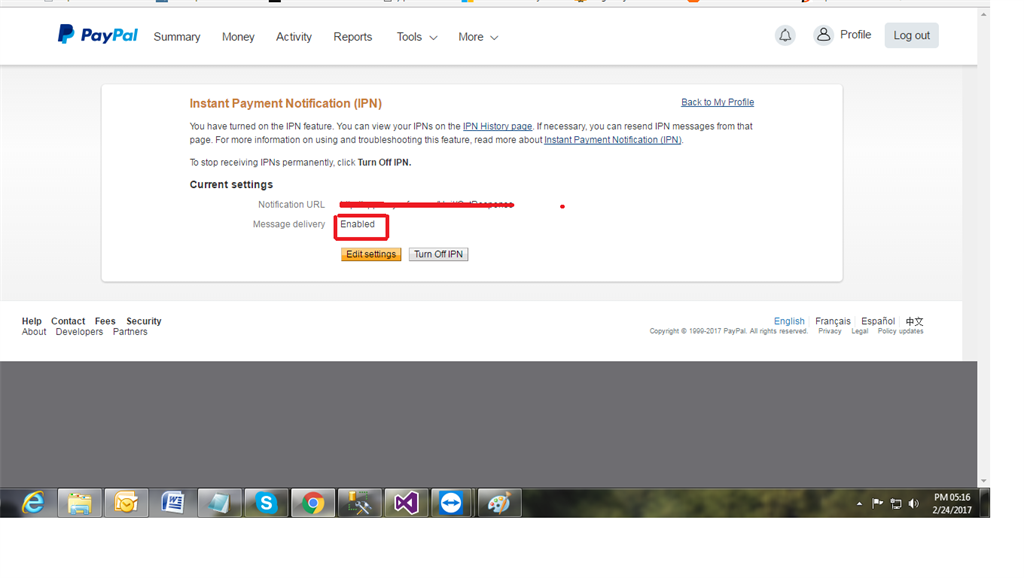Viewport: 1024px width, 578px height.
Task: Open Visual Studio from taskbar
Action: pos(406,503)
